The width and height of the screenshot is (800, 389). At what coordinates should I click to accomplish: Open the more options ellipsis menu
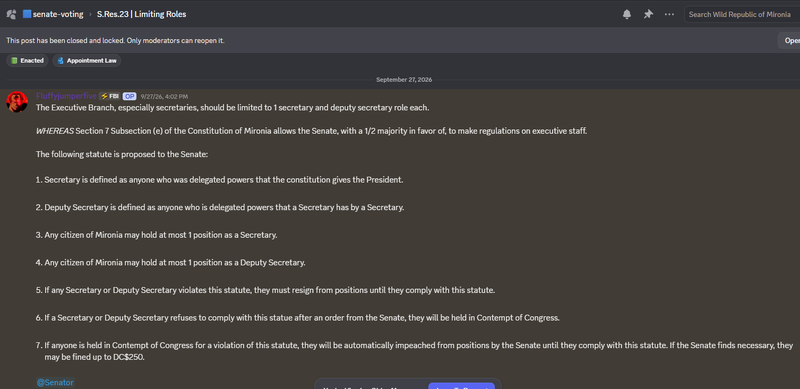pyautogui.click(x=669, y=14)
